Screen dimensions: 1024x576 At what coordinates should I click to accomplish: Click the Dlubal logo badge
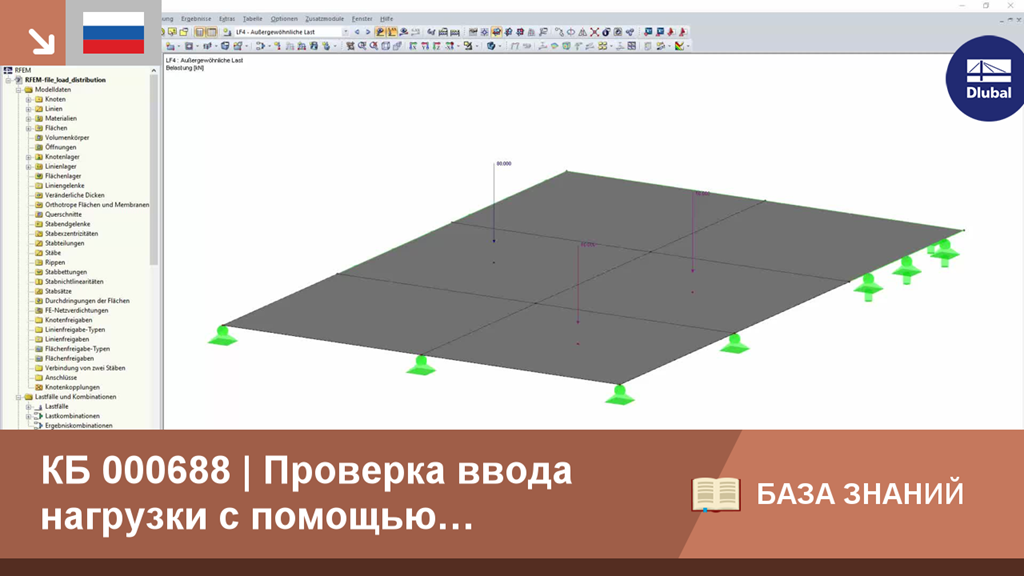(x=987, y=78)
